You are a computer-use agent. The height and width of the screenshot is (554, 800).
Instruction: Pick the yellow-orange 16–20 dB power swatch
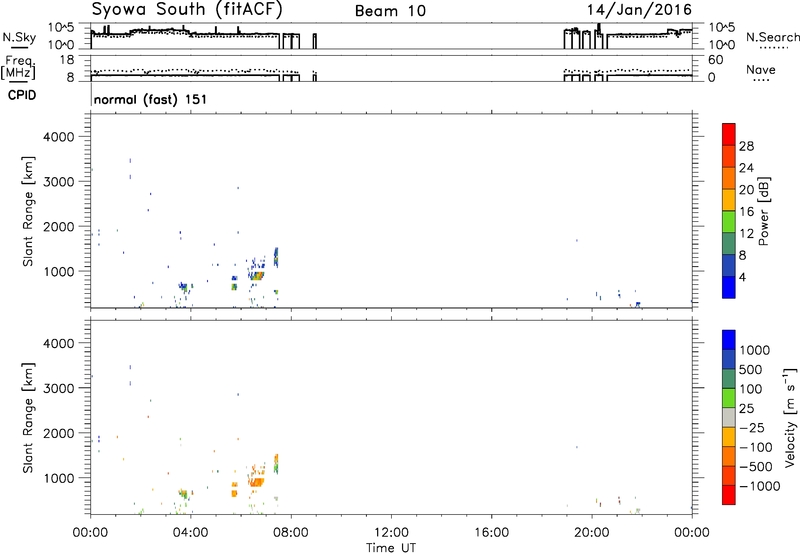729,200
